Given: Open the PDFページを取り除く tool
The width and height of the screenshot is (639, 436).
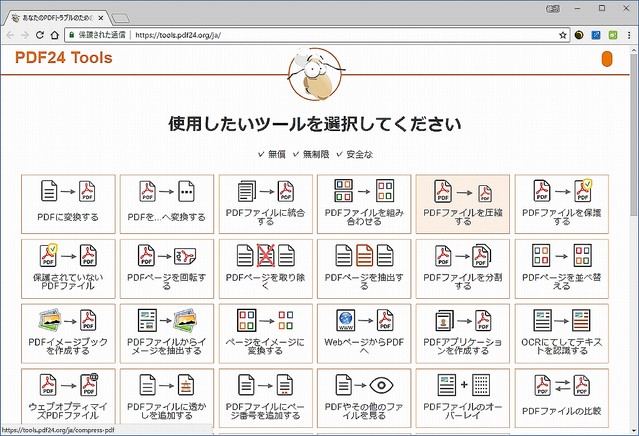Looking at the screenshot, I should [x=264, y=269].
